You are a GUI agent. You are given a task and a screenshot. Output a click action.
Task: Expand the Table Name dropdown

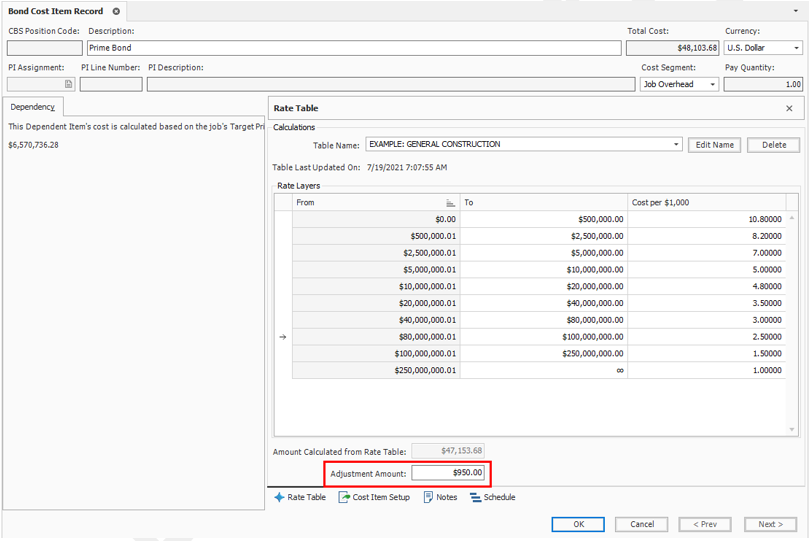coord(676,144)
